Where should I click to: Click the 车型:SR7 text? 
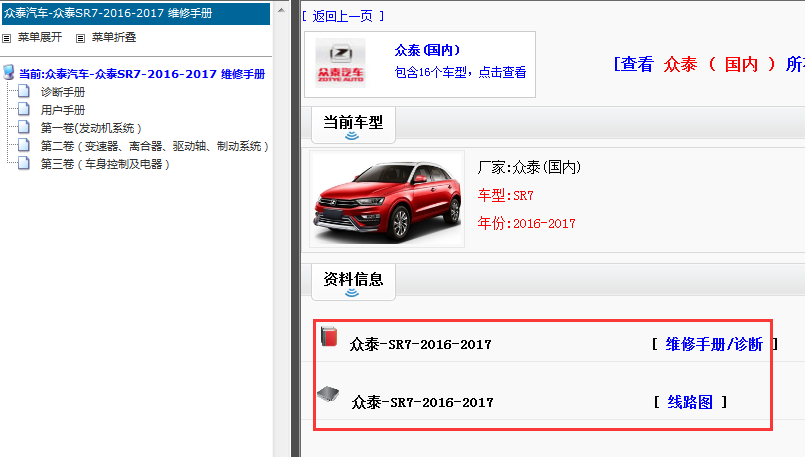pyautogui.click(x=506, y=195)
